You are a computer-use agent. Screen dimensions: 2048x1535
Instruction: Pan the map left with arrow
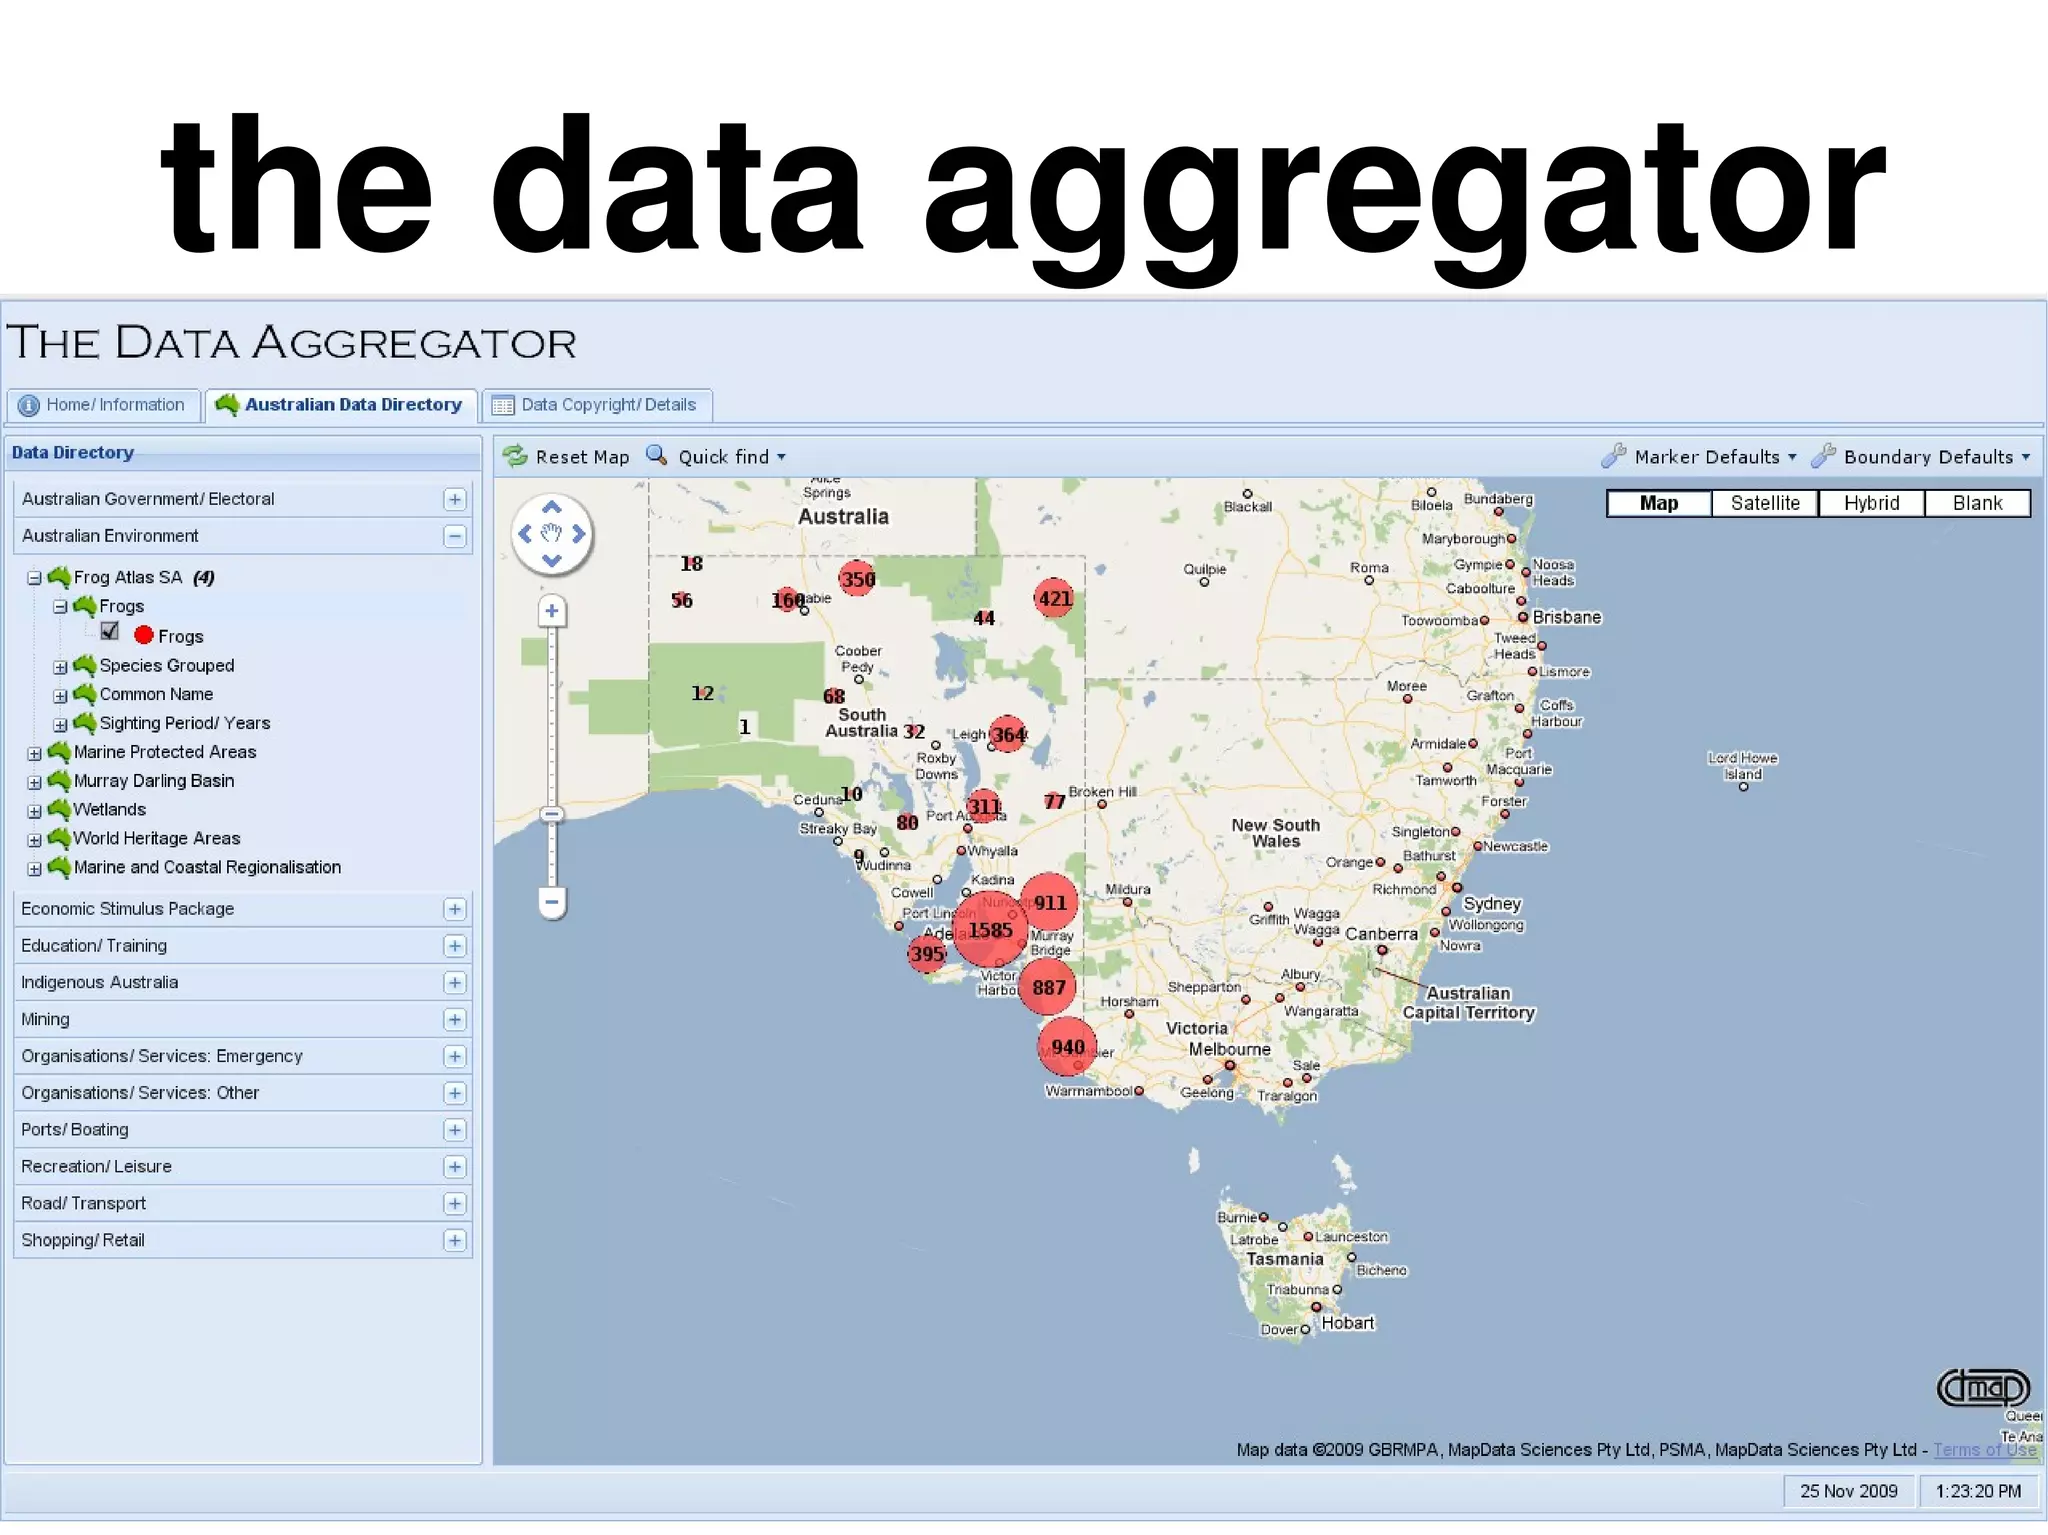[x=525, y=534]
